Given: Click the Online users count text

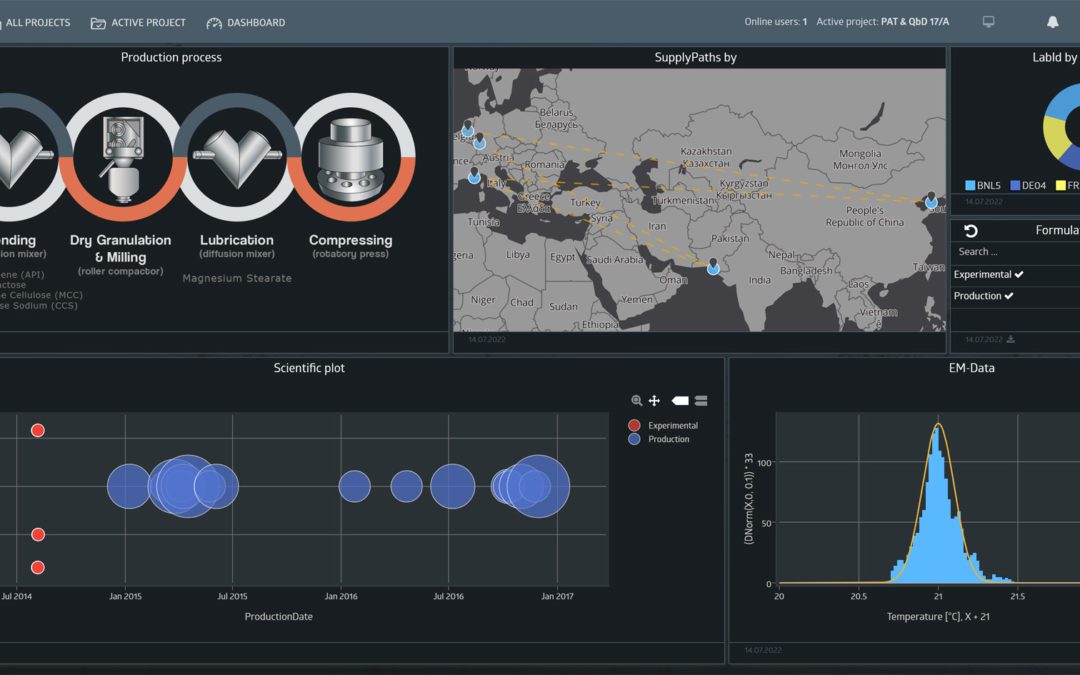Looking at the screenshot, I should pos(776,22).
